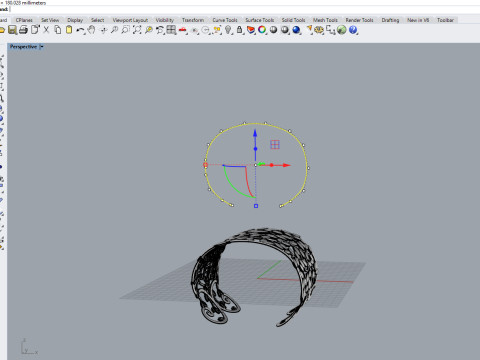
Task: Open the Visibility tab
Action: coord(165,20)
